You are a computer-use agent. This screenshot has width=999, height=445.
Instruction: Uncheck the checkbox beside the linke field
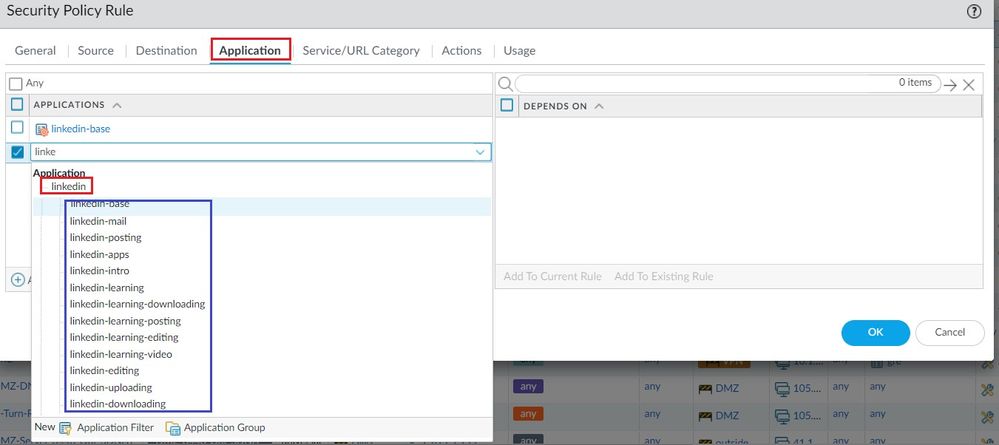coord(17,152)
